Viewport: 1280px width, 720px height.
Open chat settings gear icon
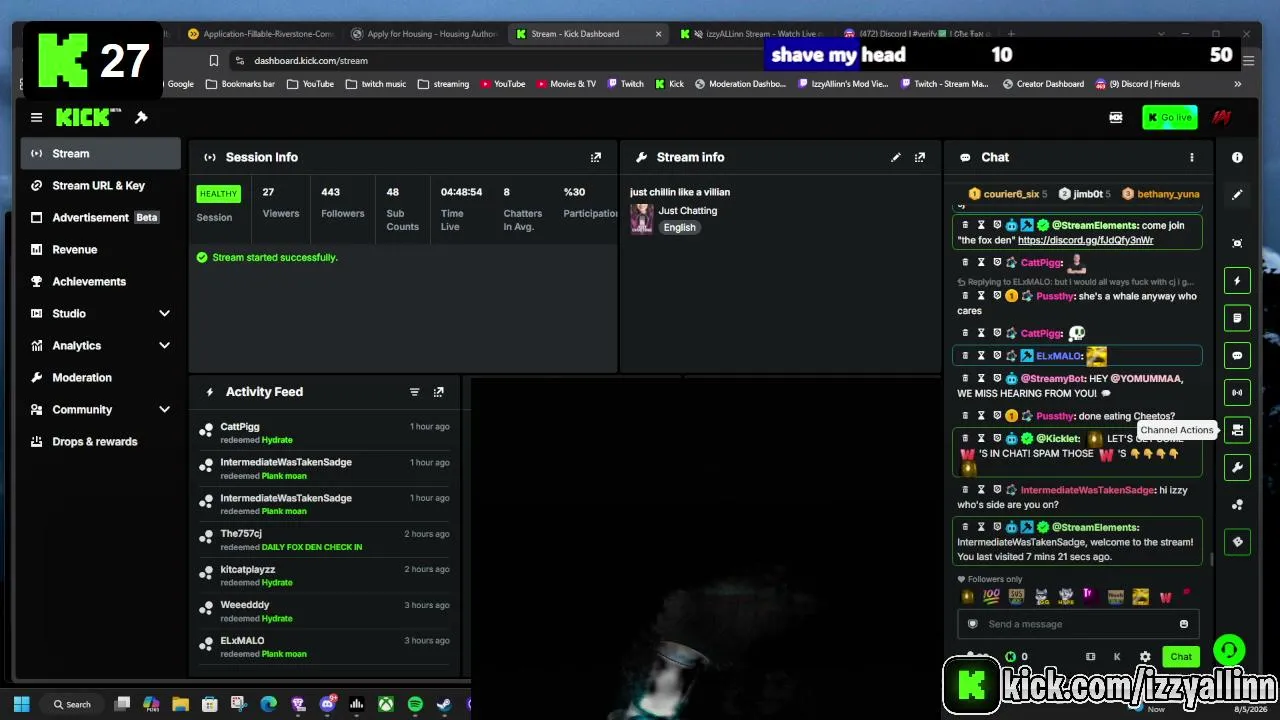pyautogui.click(x=1145, y=657)
